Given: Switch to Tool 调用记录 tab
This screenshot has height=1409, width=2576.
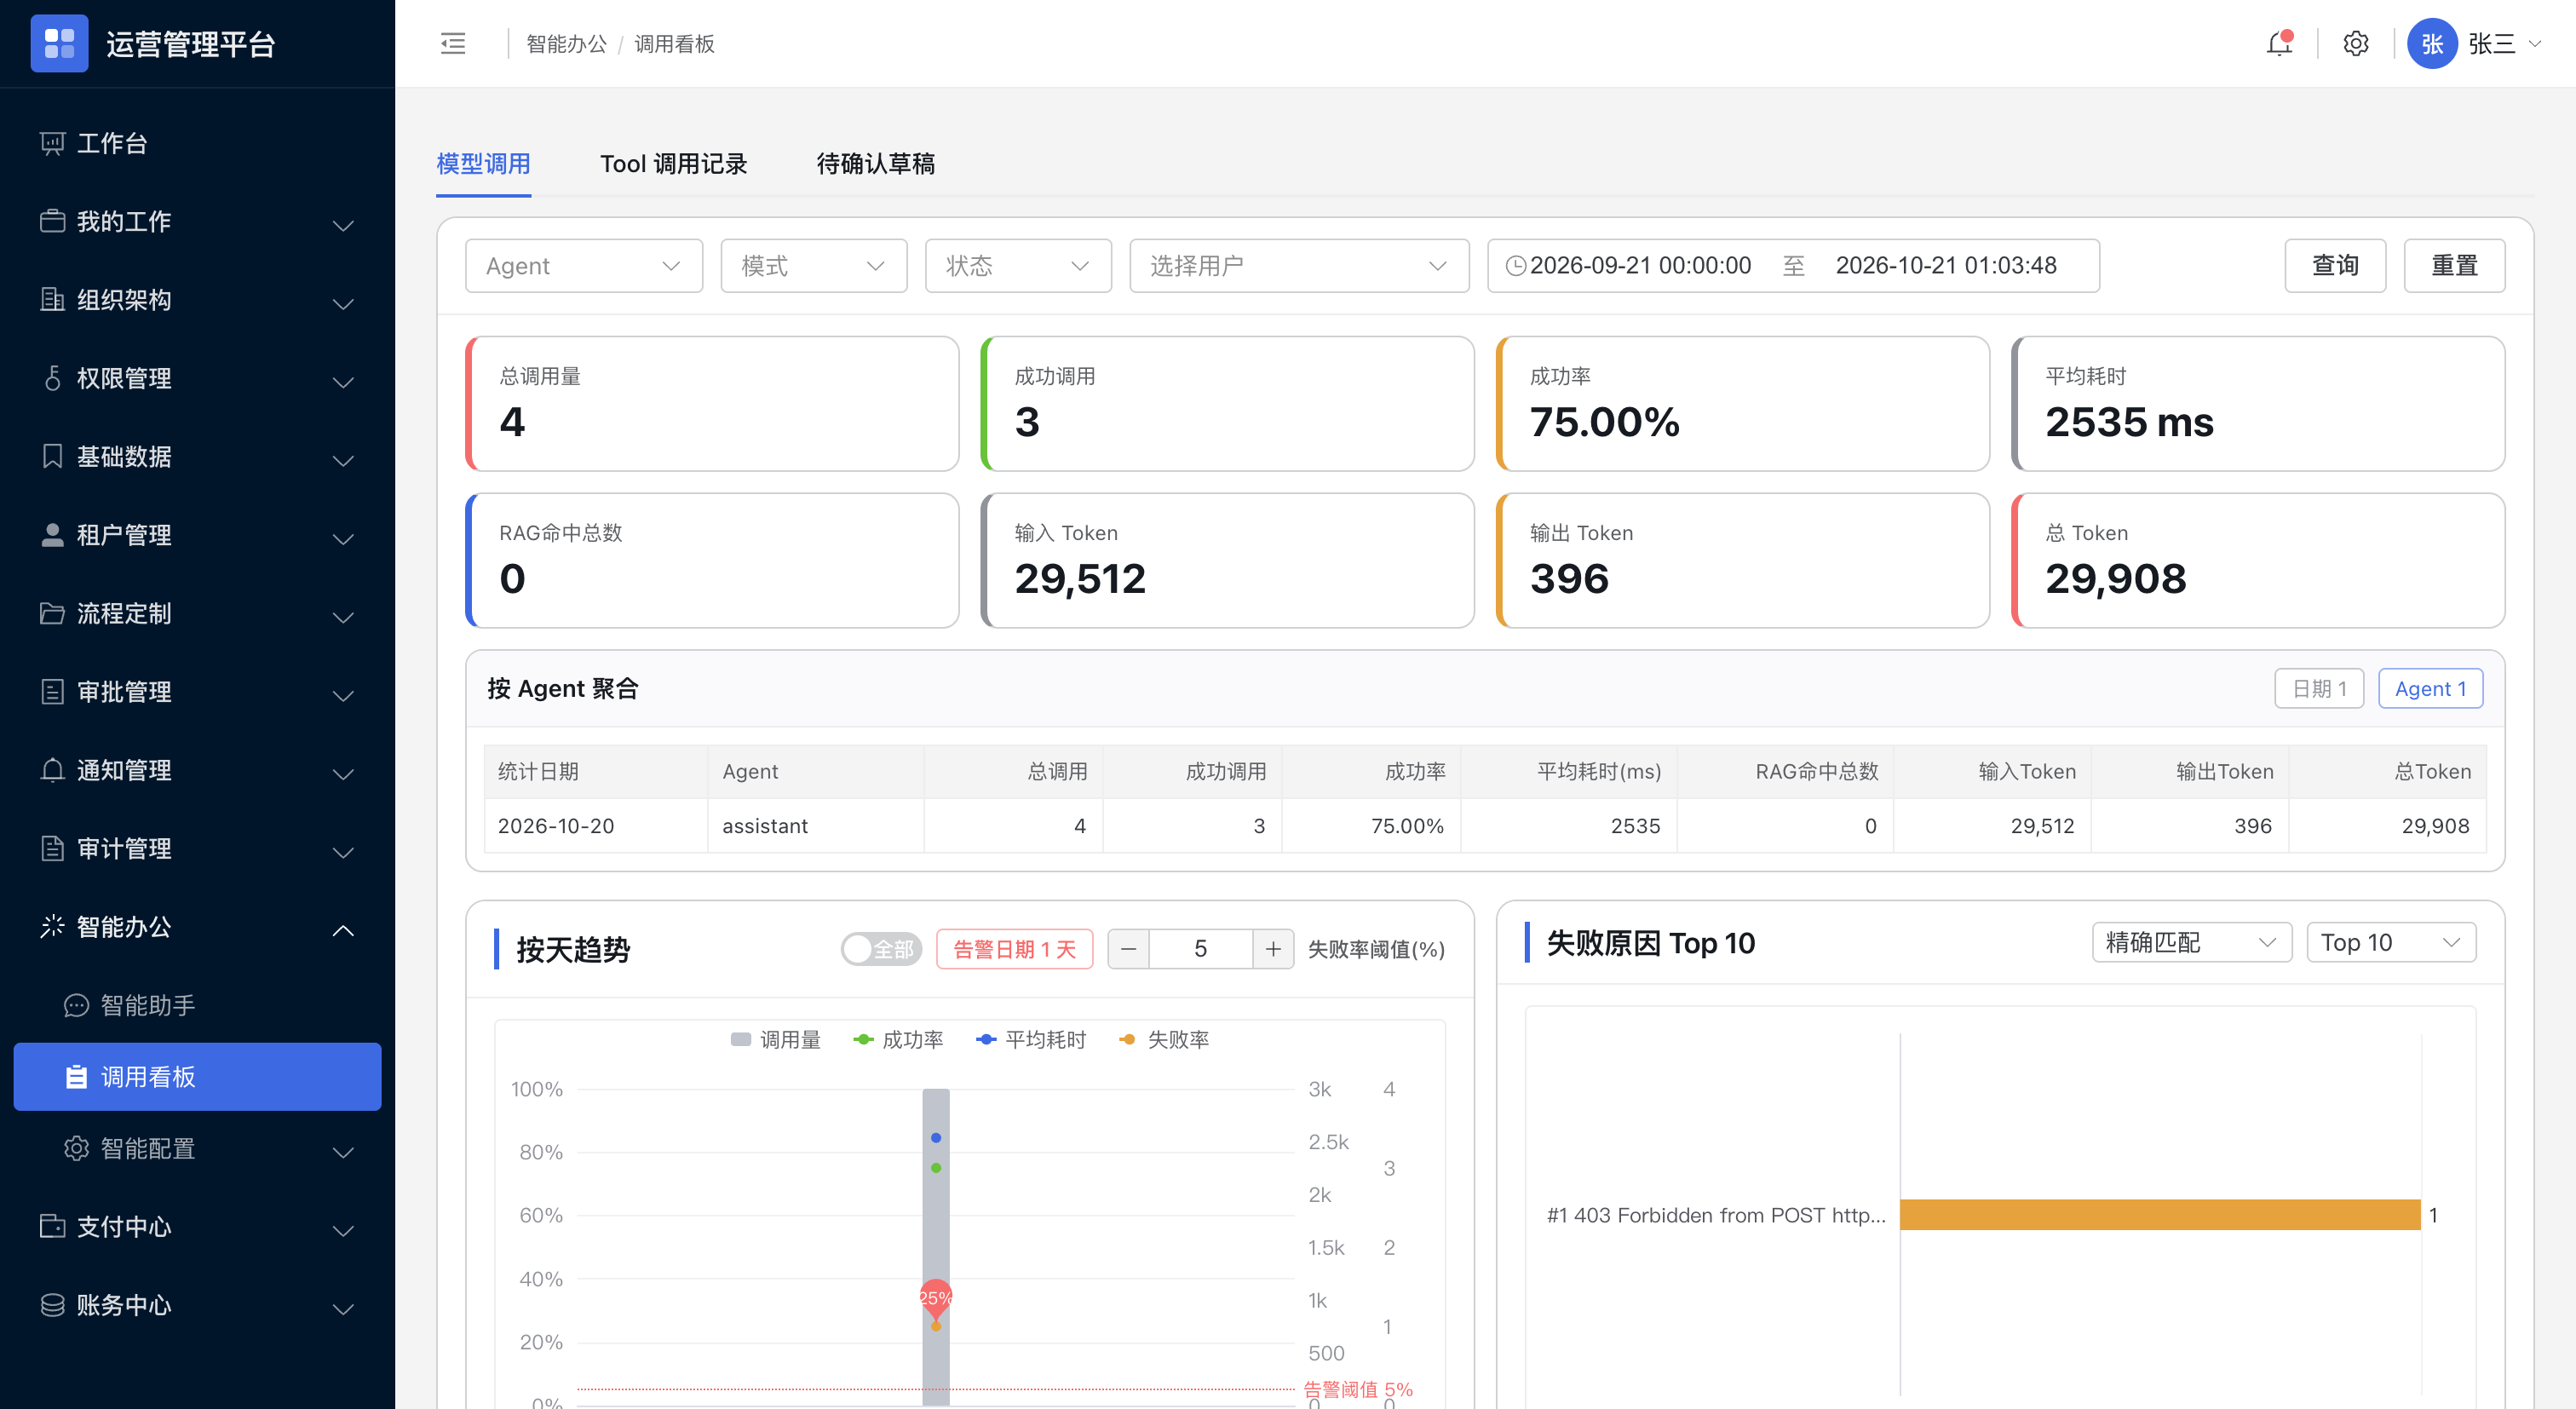Looking at the screenshot, I should coord(673,164).
